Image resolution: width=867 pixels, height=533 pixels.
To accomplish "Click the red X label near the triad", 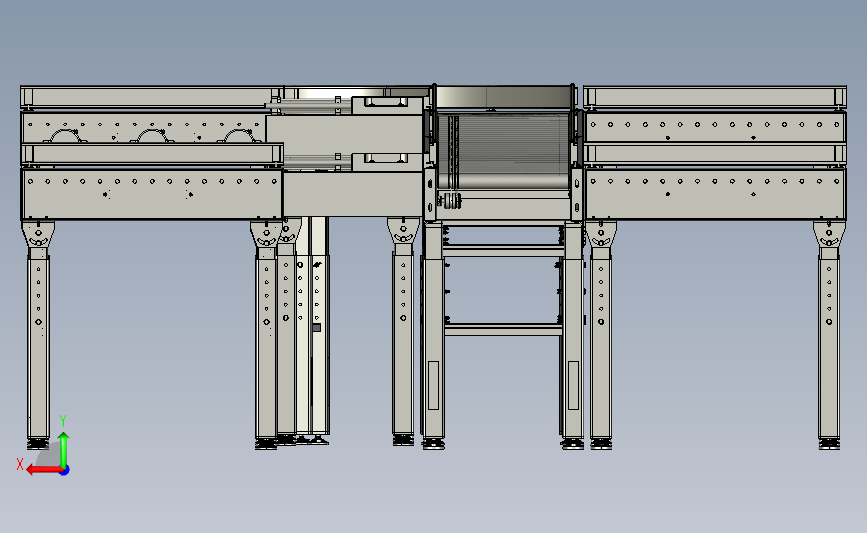I will tap(20, 464).
